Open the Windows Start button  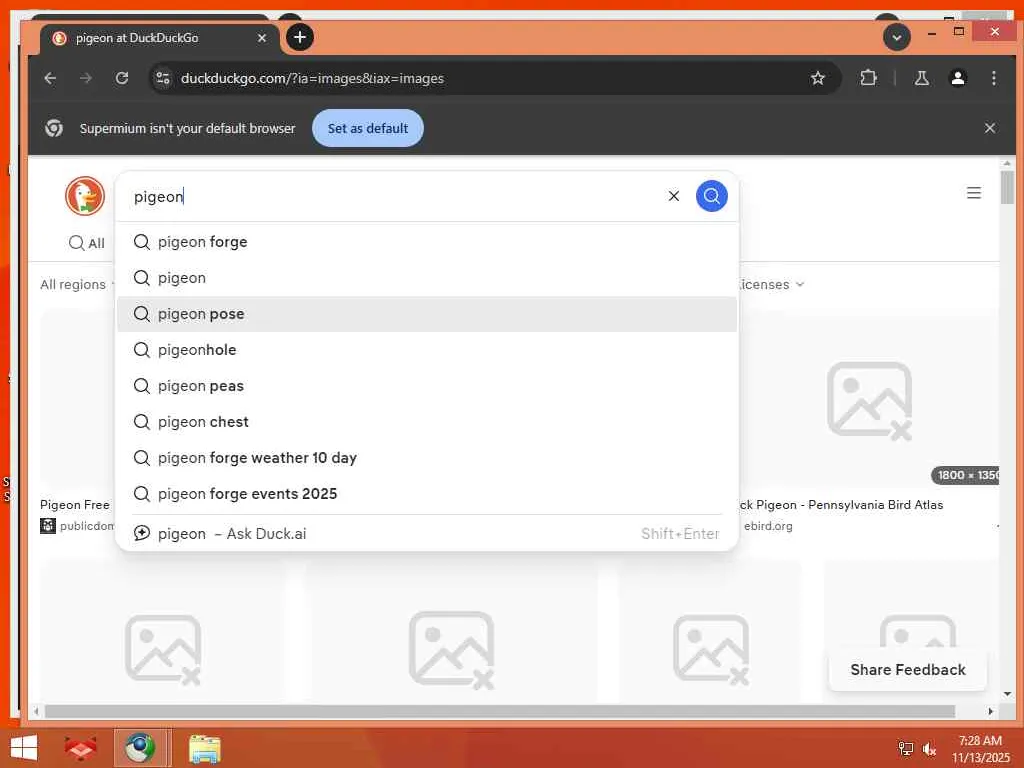(24, 748)
